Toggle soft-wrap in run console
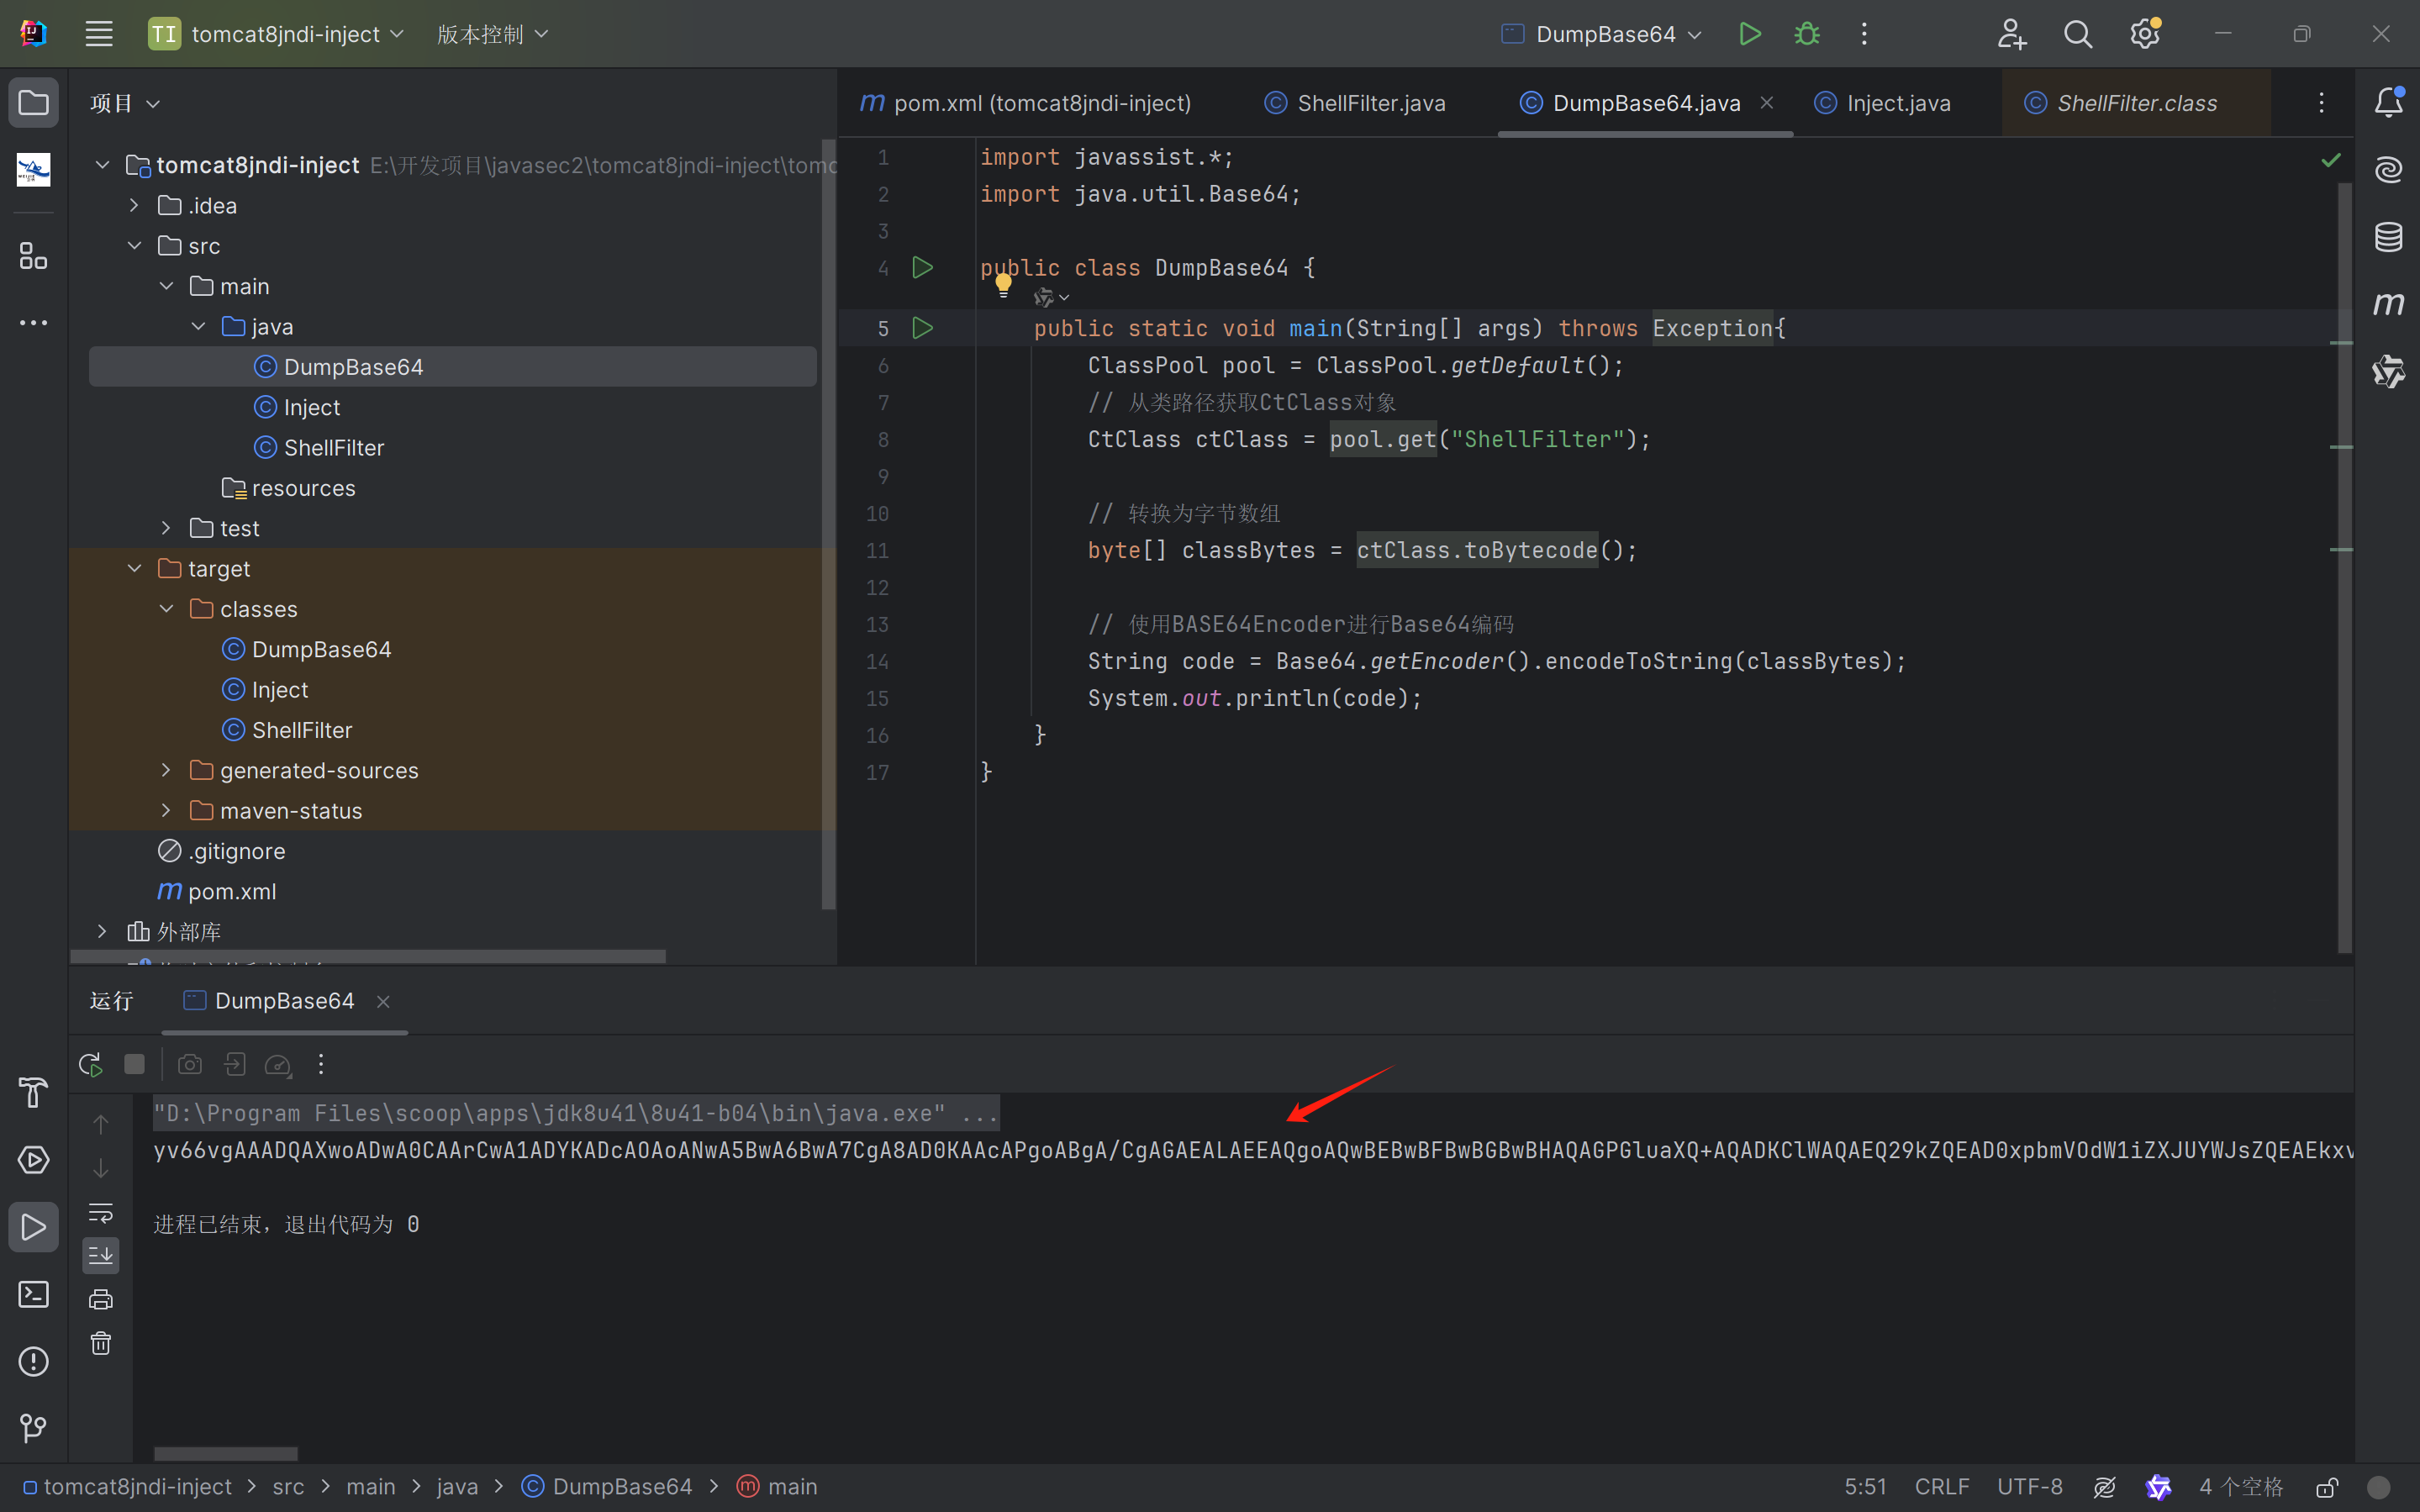The width and height of the screenshot is (2420, 1512). click(101, 1212)
